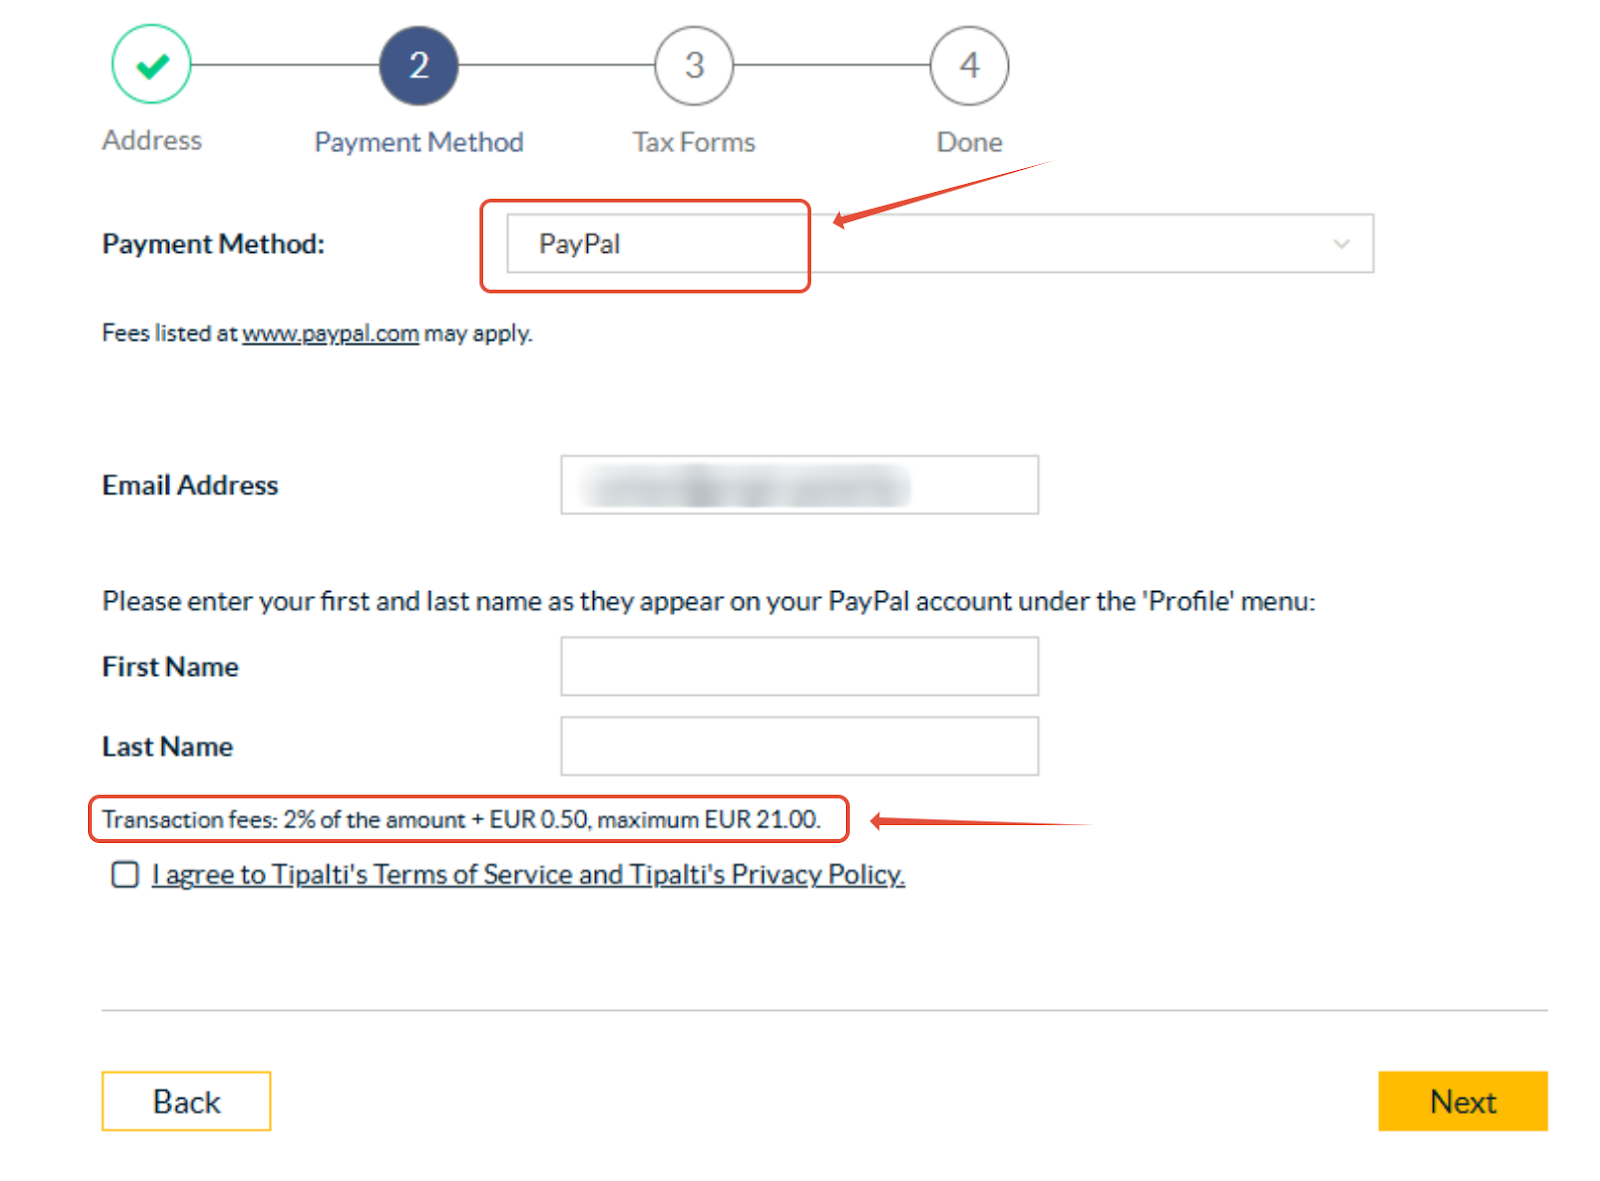Select the Payment Method step label
This screenshot has width=1600, height=1181.
418,142
